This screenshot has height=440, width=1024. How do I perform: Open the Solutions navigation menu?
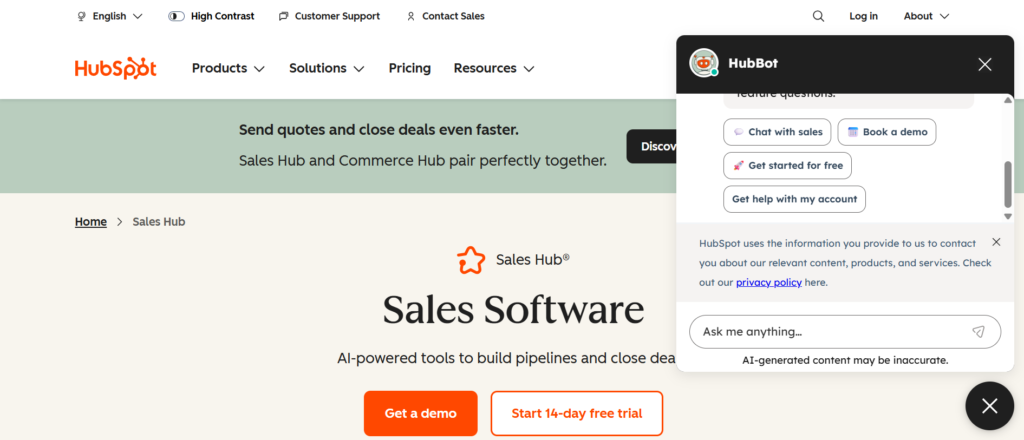(326, 68)
